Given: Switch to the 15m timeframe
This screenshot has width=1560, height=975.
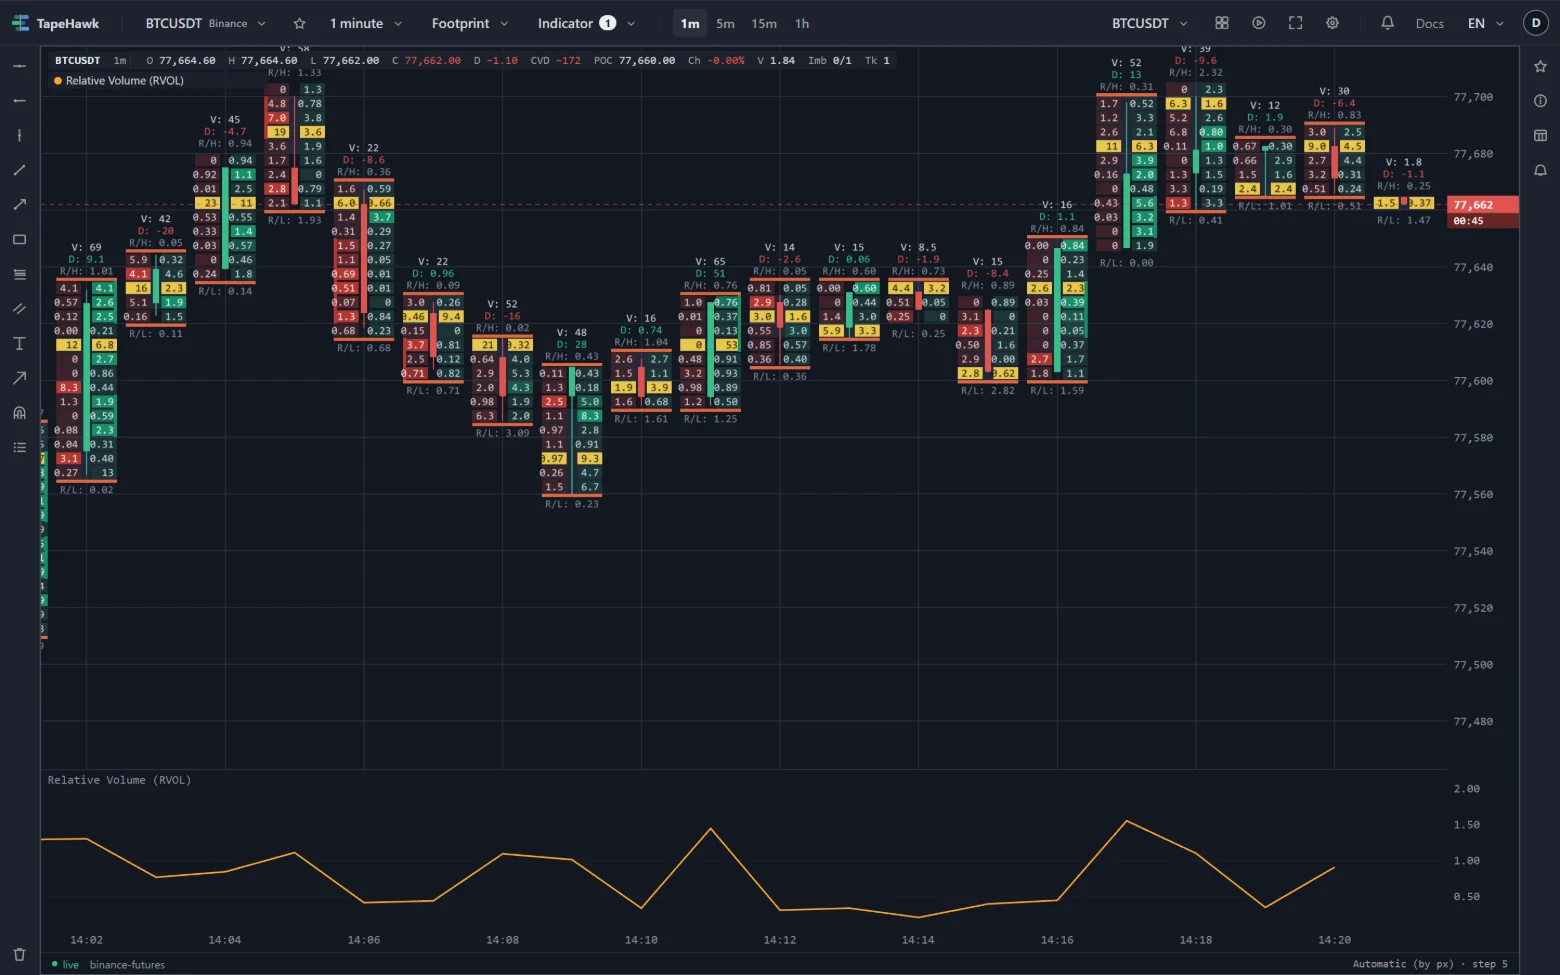Looking at the screenshot, I should (764, 23).
